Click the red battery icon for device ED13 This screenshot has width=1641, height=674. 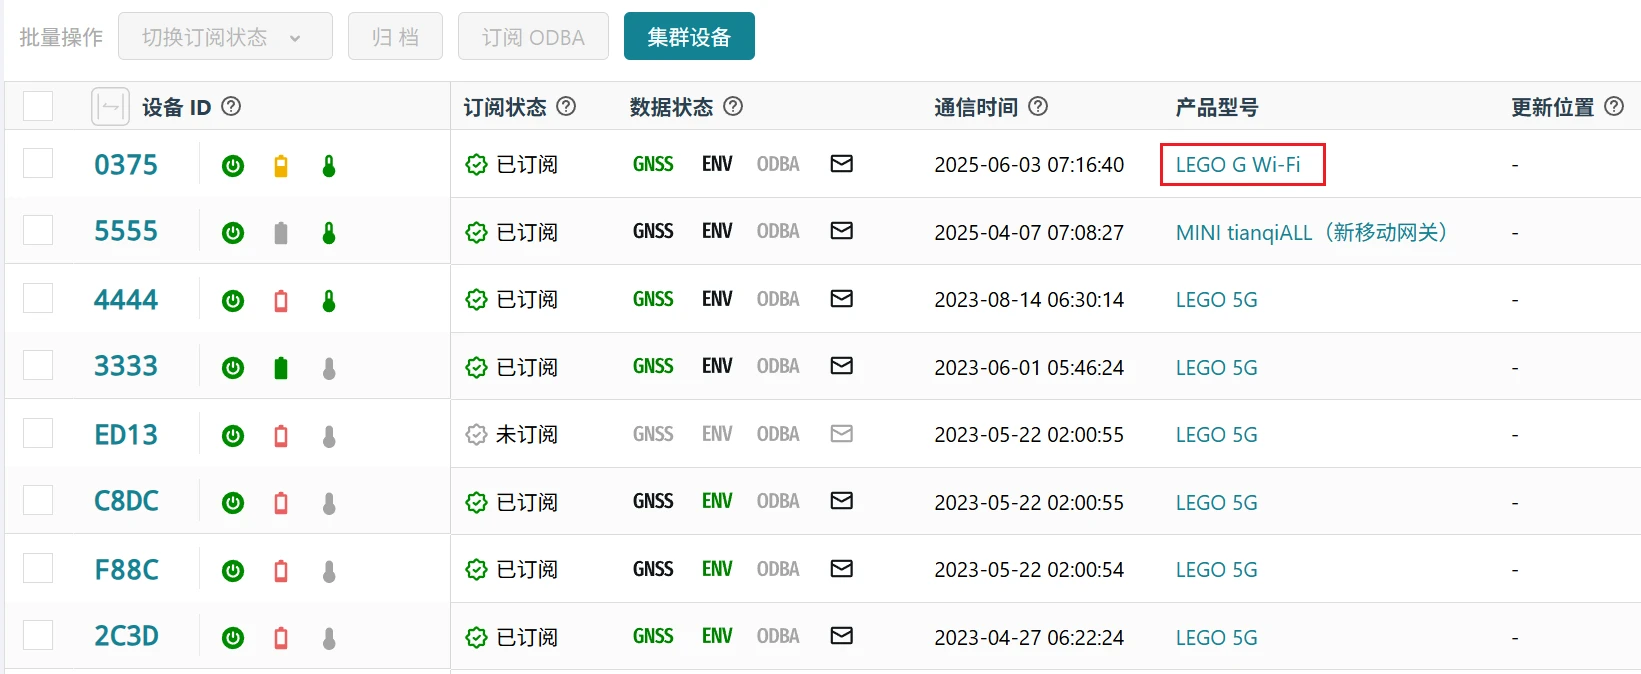(281, 436)
